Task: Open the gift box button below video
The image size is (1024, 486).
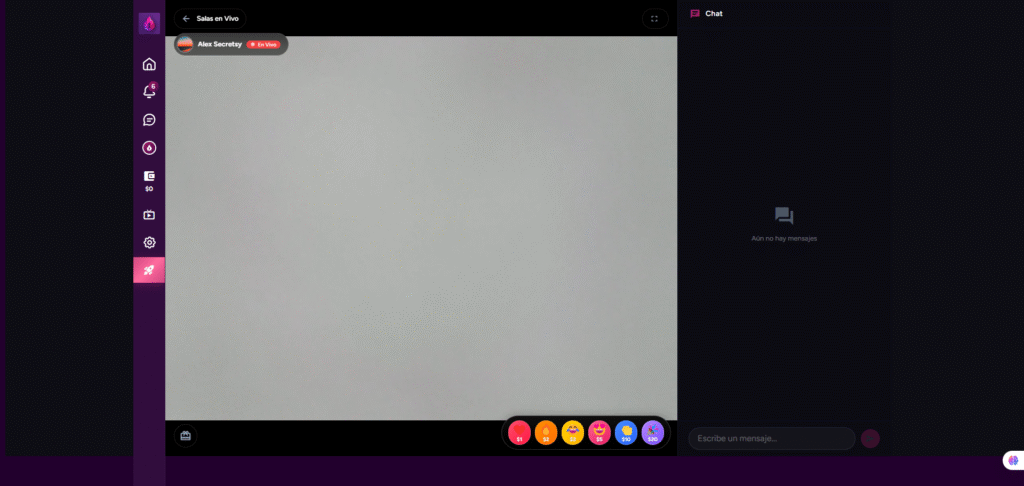Action: click(x=185, y=435)
